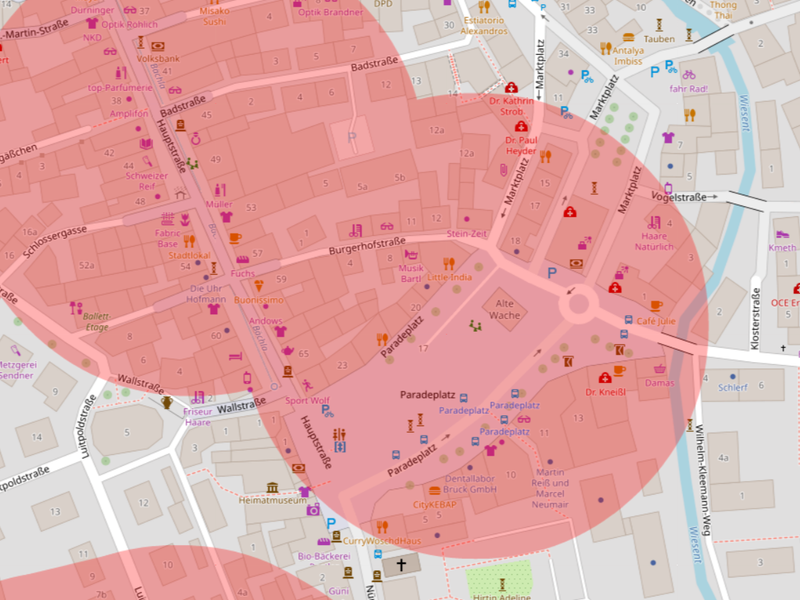Click the church cross icon near Bio-Bäckerei

click(x=401, y=565)
